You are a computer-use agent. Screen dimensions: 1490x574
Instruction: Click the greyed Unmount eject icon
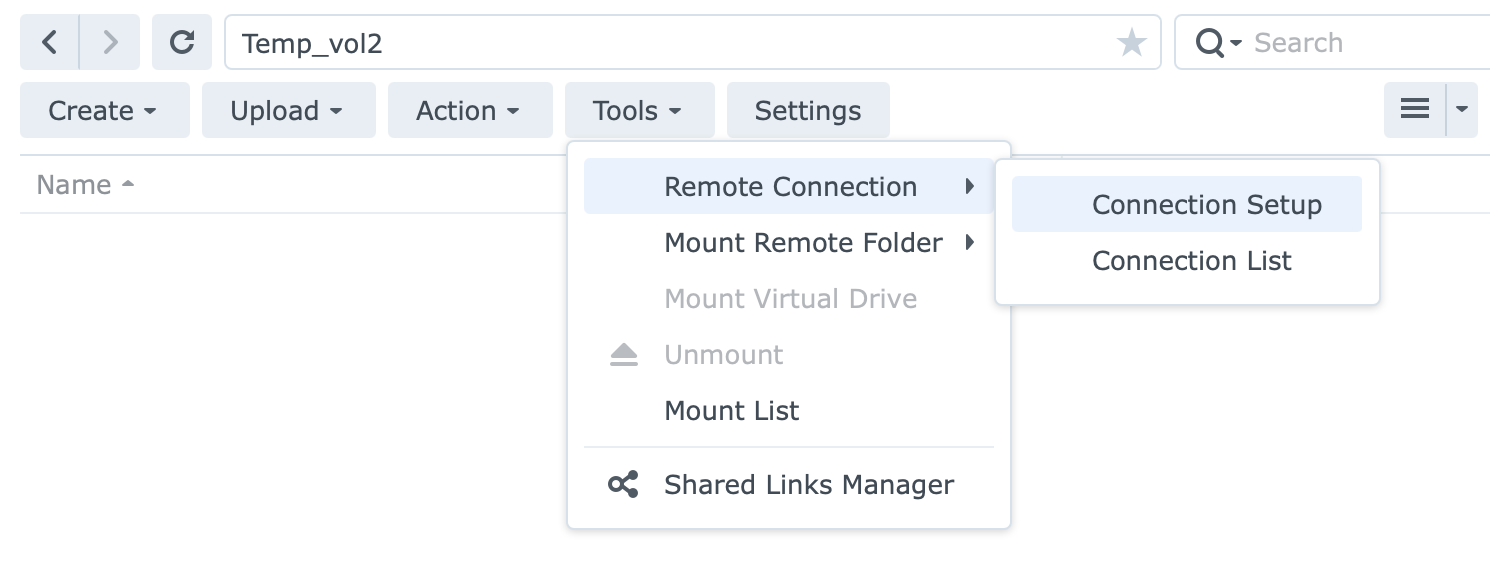624,355
